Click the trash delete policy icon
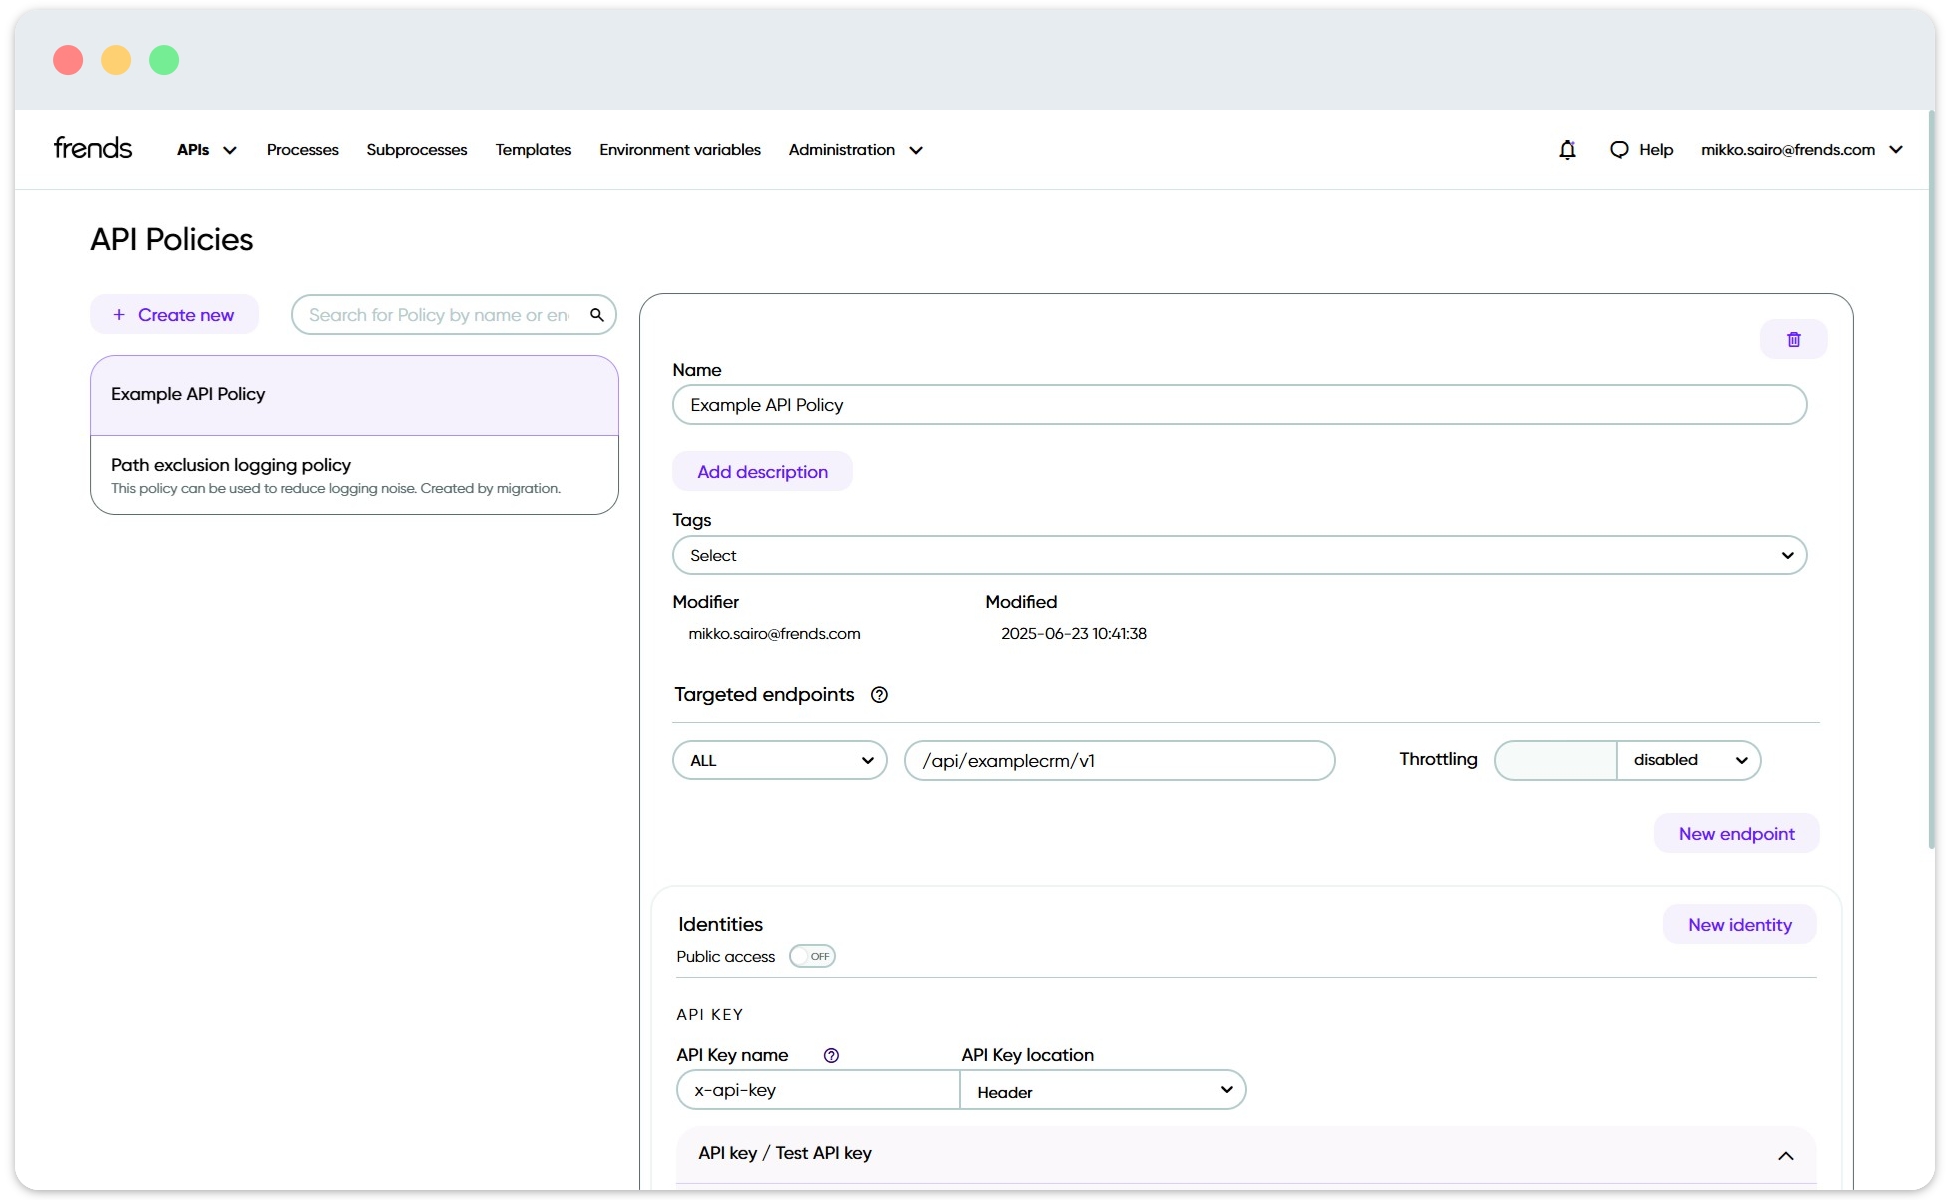Image resolution: width=1950 pixels, height=1200 pixels. [x=1793, y=340]
